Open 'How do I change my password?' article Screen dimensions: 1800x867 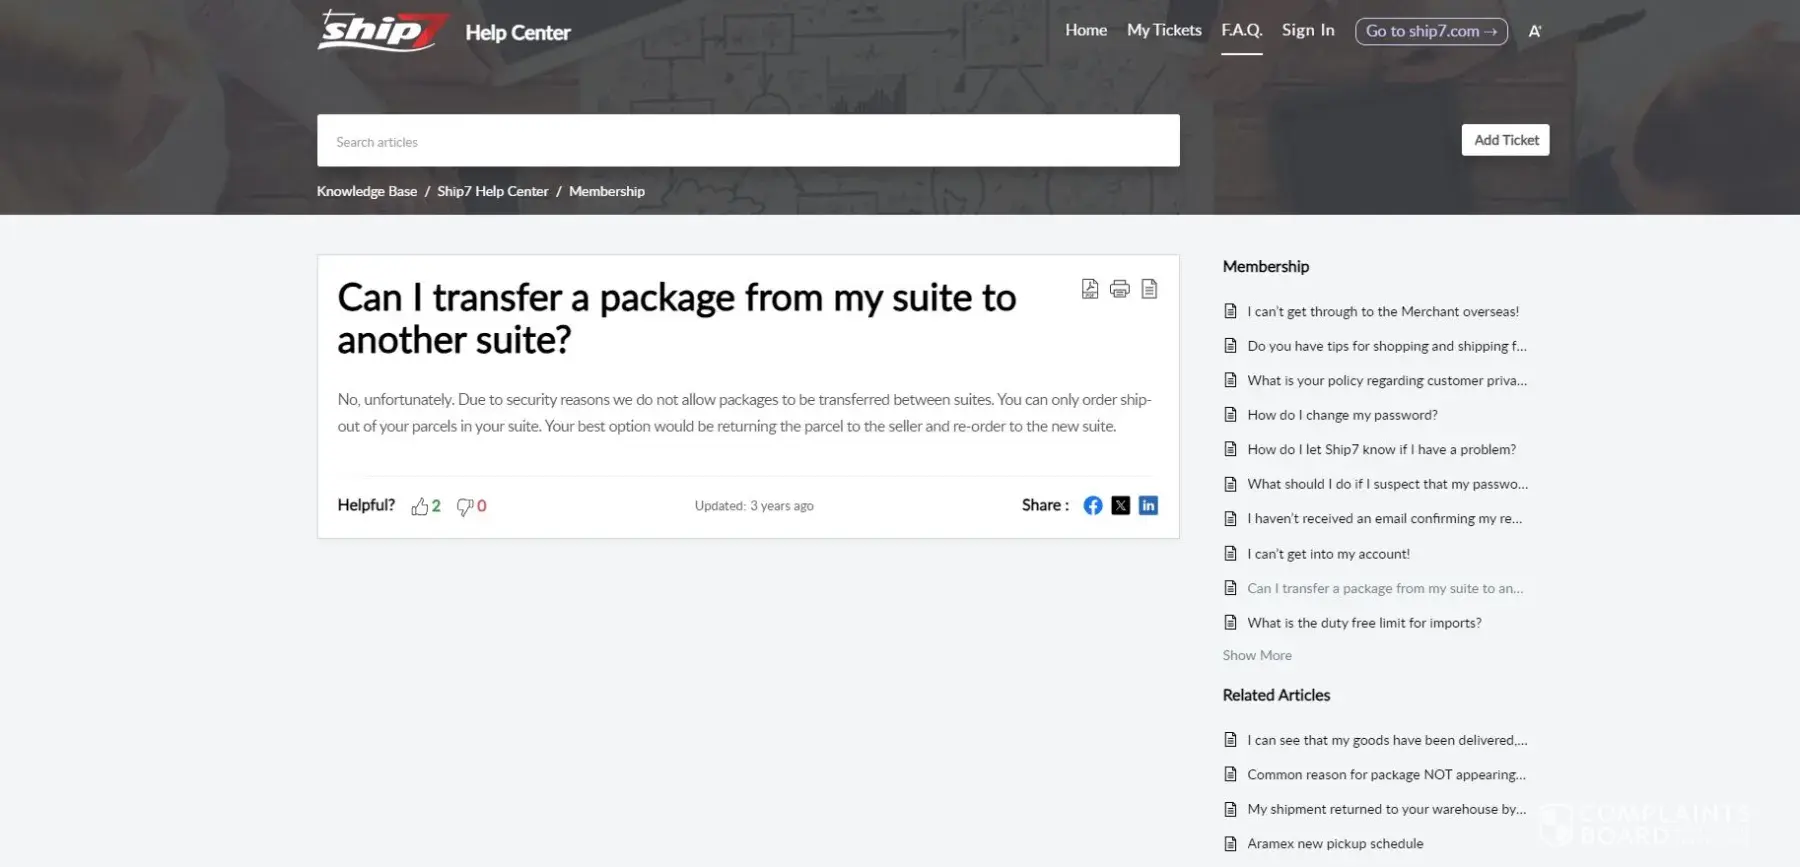pyautogui.click(x=1342, y=415)
